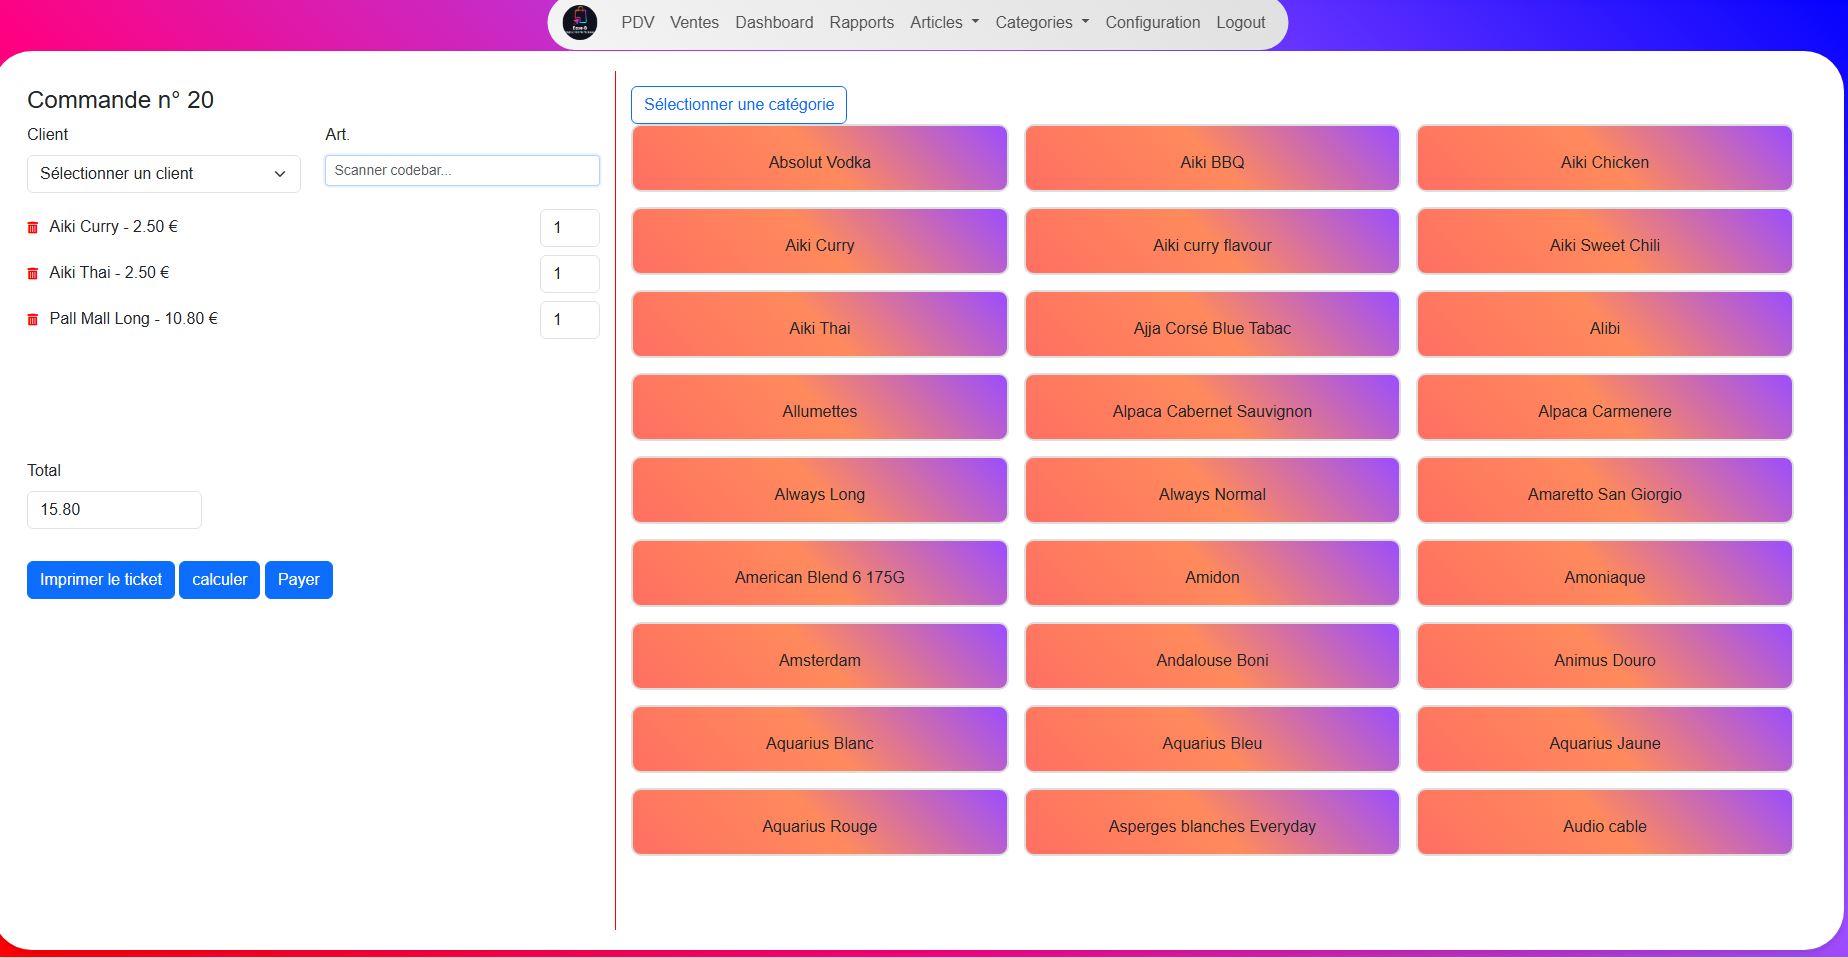Image resolution: width=1848 pixels, height=958 pixels.
Task: Add Always Normal to order
Action: pyautogui.click(x=1212, y=490)
